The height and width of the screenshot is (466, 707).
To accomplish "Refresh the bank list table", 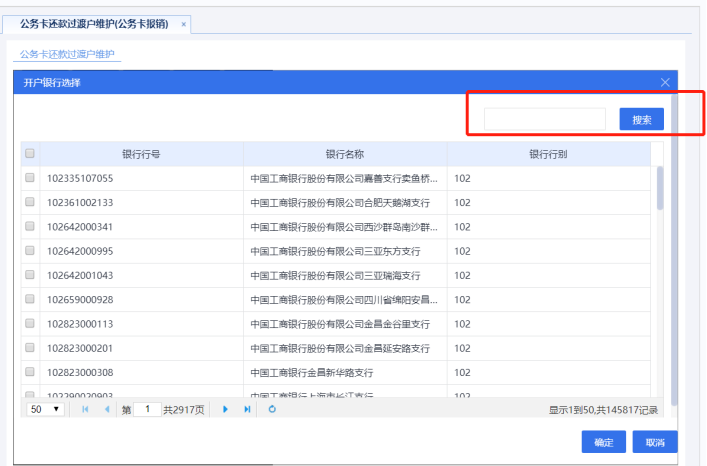I will [272, 409].
